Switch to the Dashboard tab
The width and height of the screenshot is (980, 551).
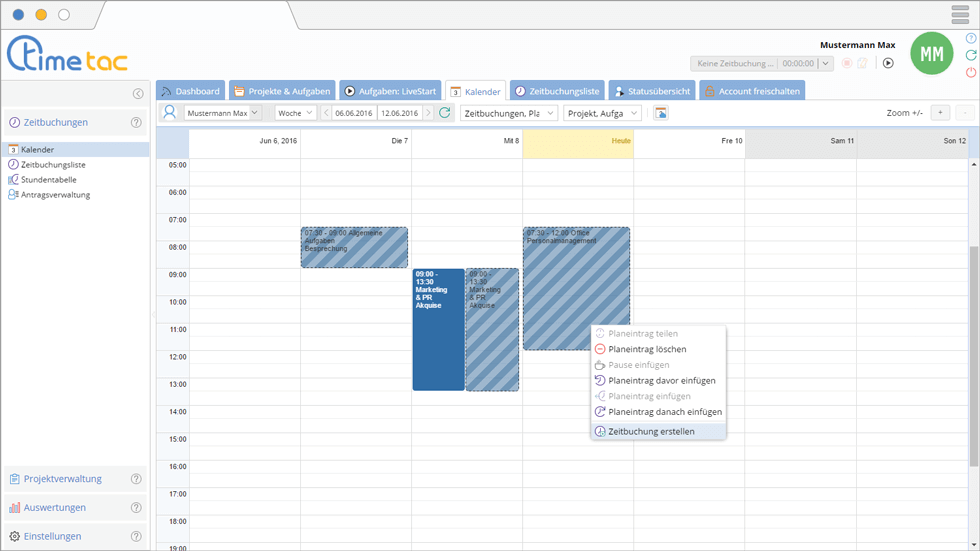click(190, 91)
